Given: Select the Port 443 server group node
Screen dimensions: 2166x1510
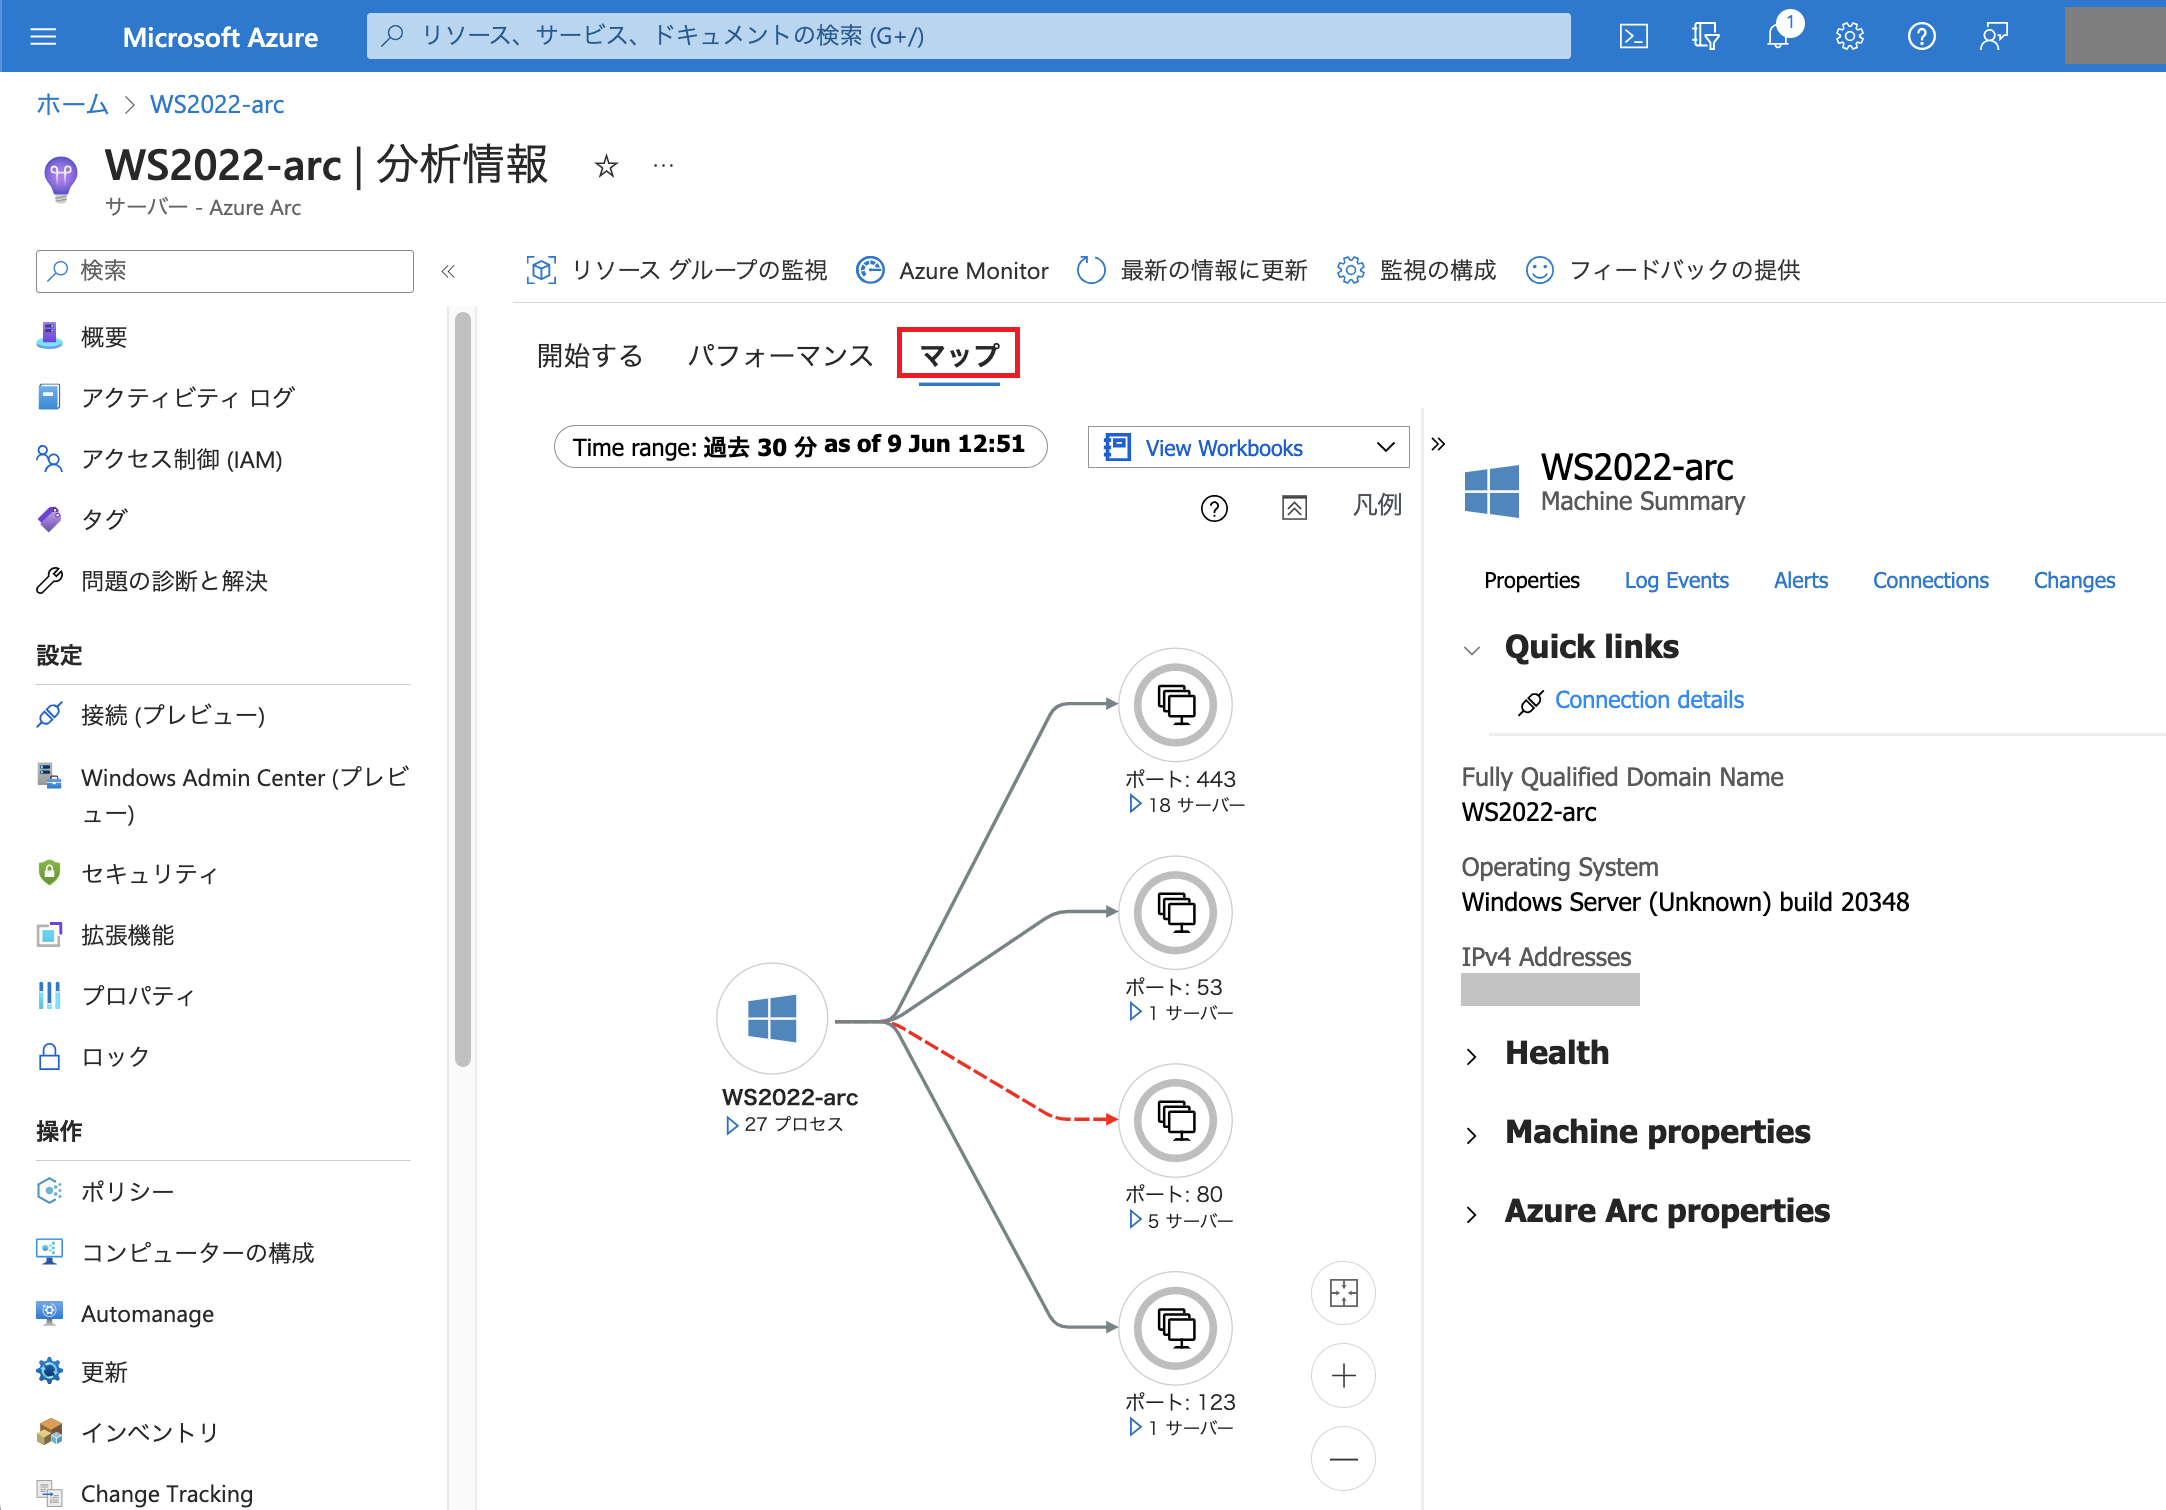Looking at the screenshot, I should tap(1175, 705).
